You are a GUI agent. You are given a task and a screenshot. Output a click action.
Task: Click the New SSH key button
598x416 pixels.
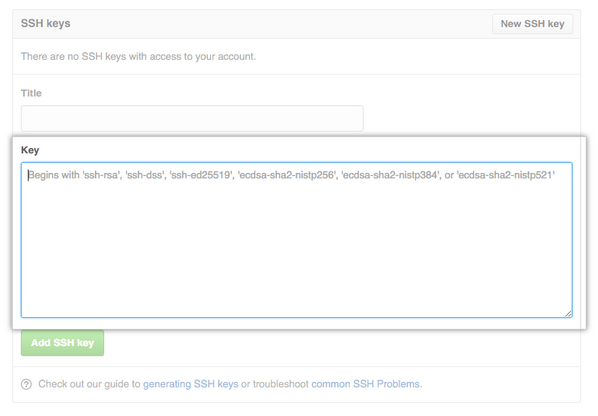(x=532, y=24)
